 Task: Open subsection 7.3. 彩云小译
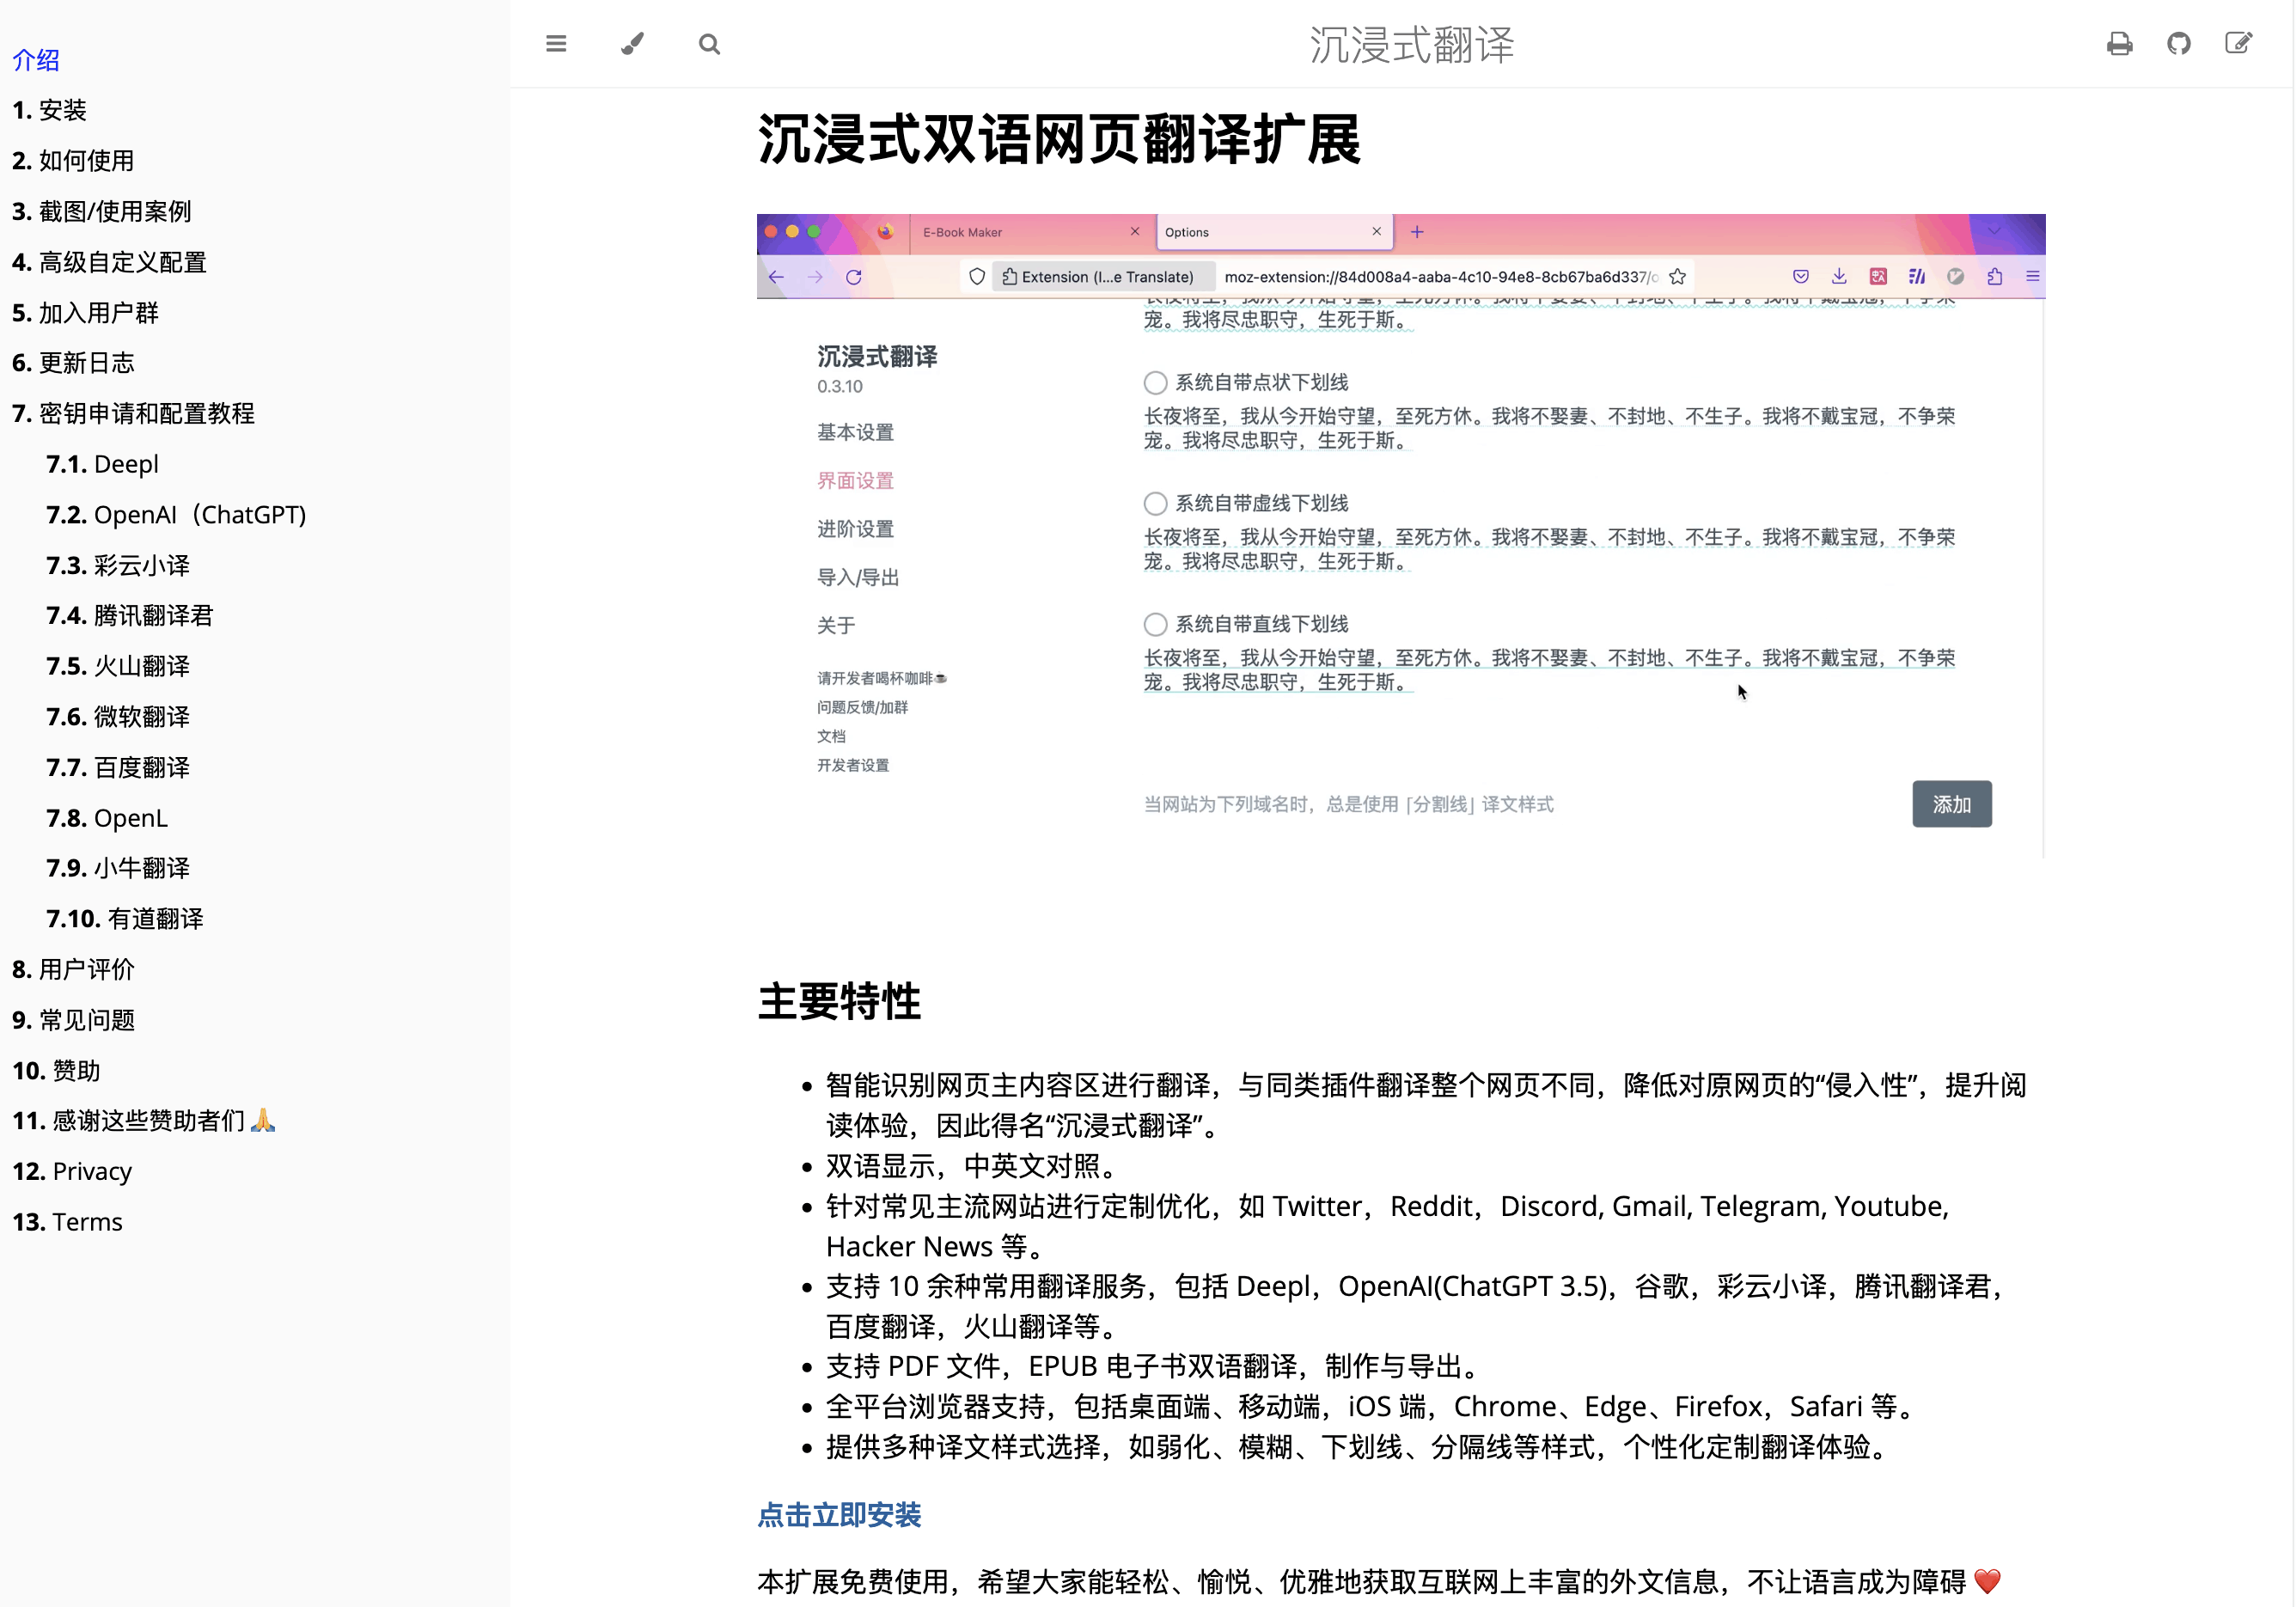(x=118, y=565)
